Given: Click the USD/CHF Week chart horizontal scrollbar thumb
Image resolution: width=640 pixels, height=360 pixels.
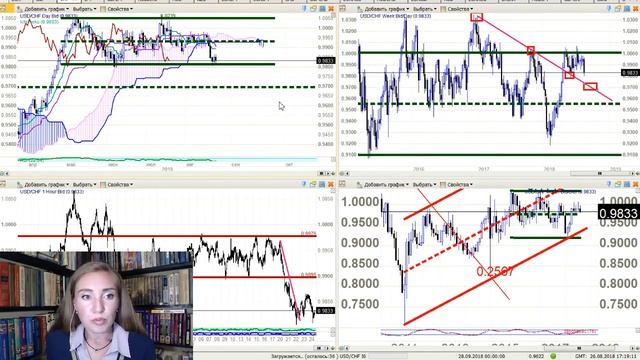Looking at the screenshot, I should pyautogui.click(x=600, y=173).
